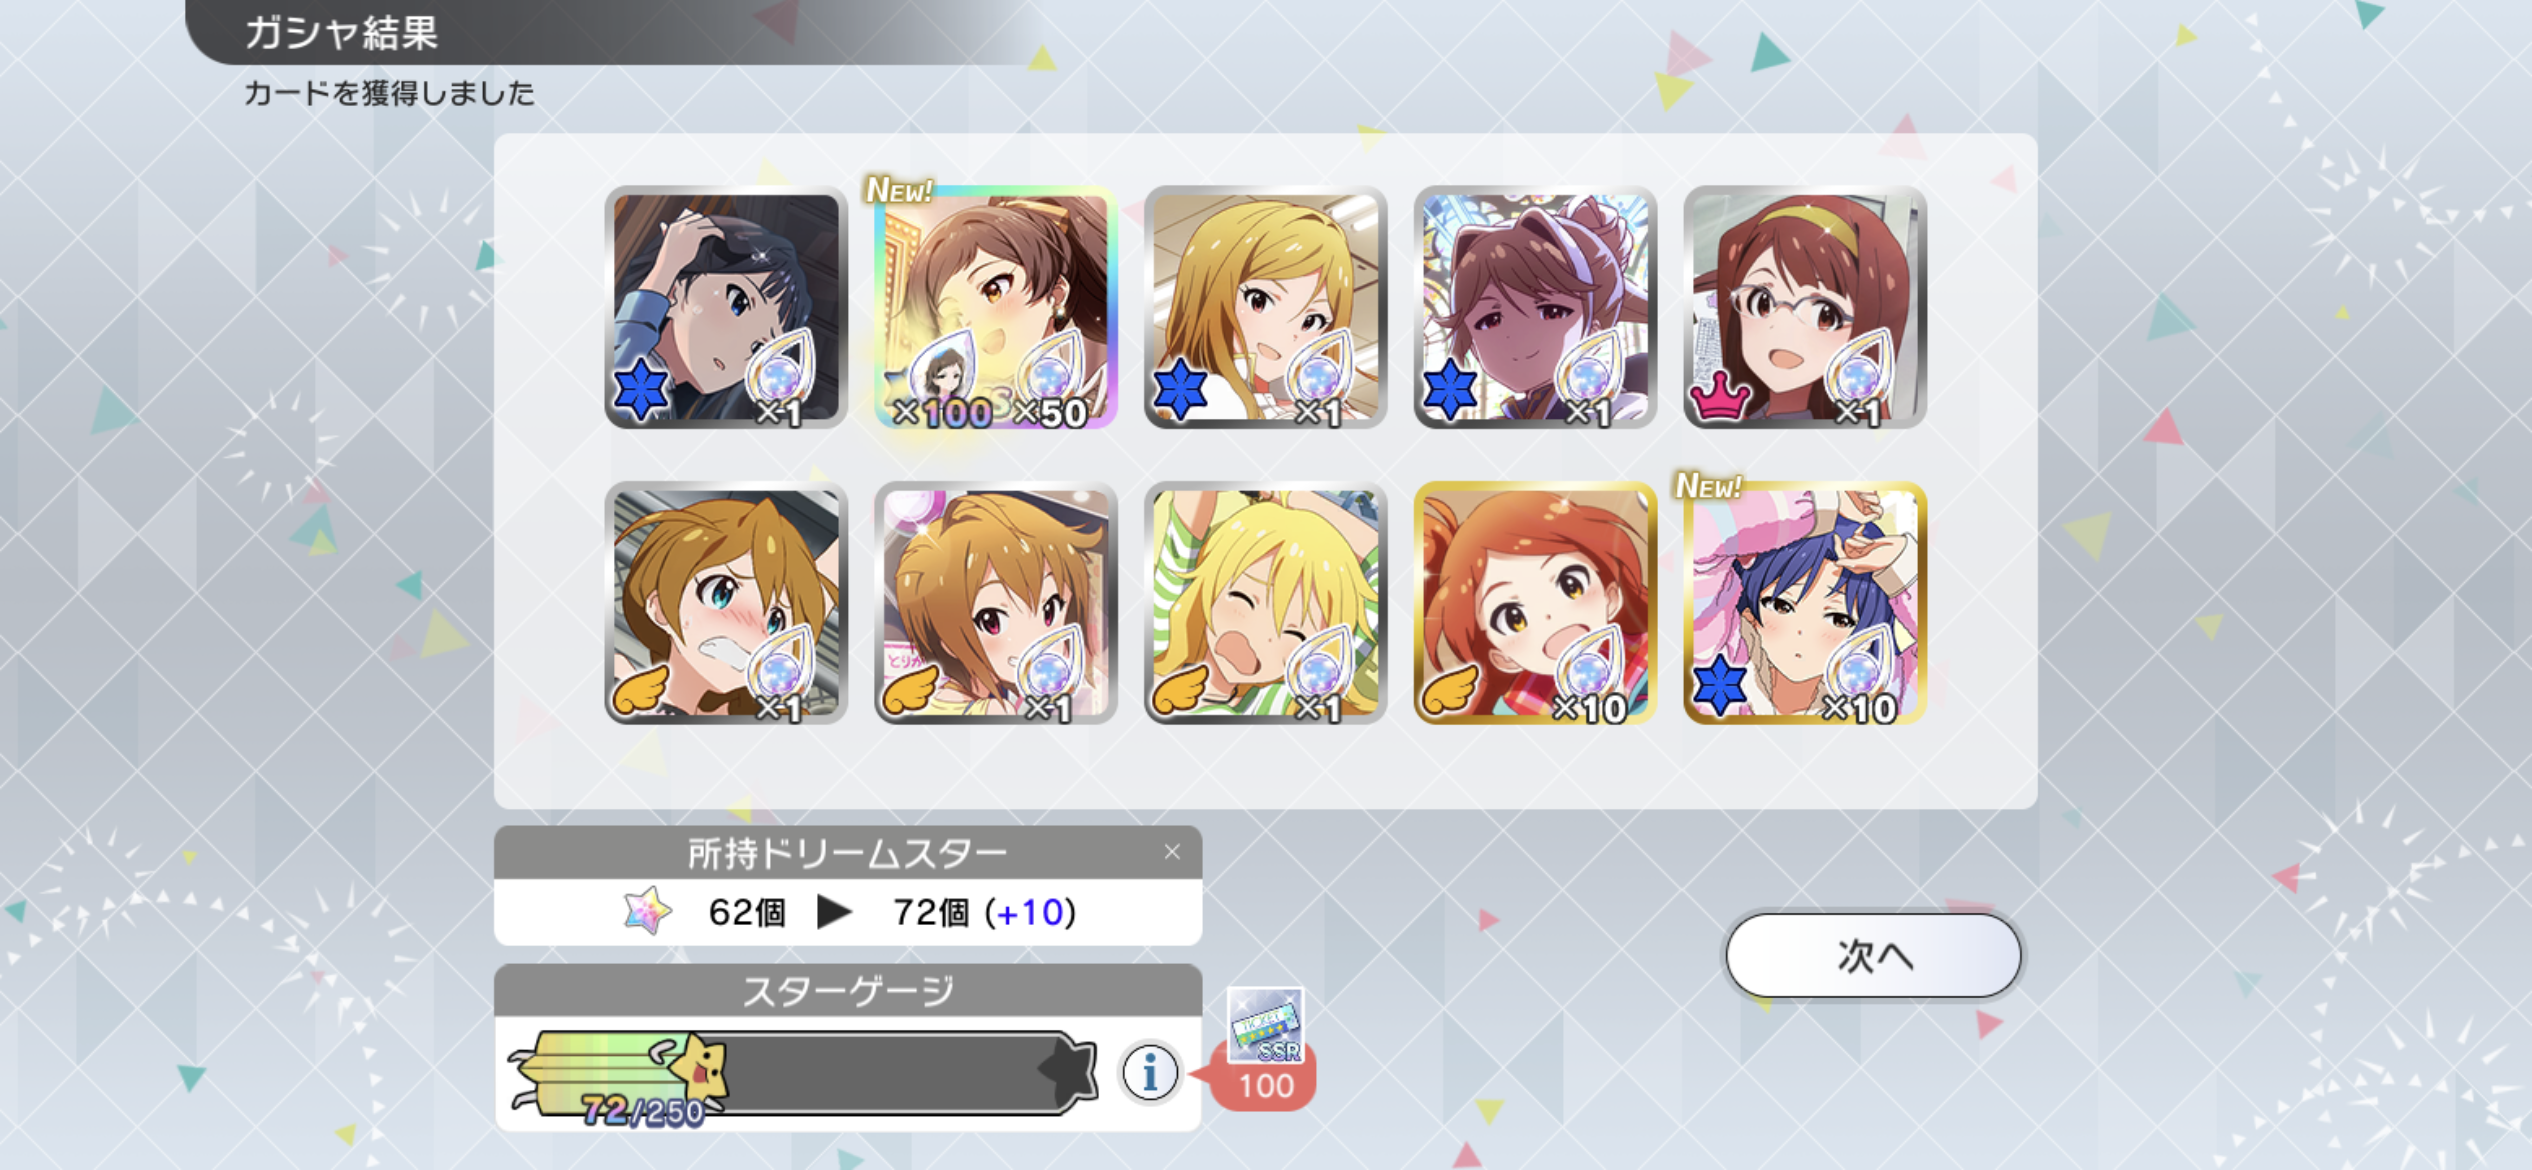The image size is (2532, 1170).
Task: Tap the SSR ticket reward icon
Action: pos(1266,1024)
